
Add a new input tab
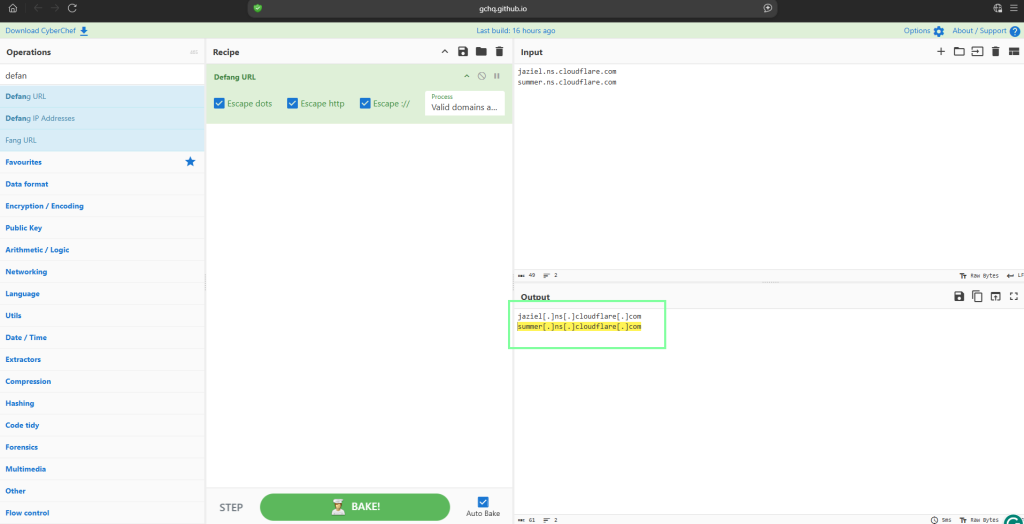point(940,51)
